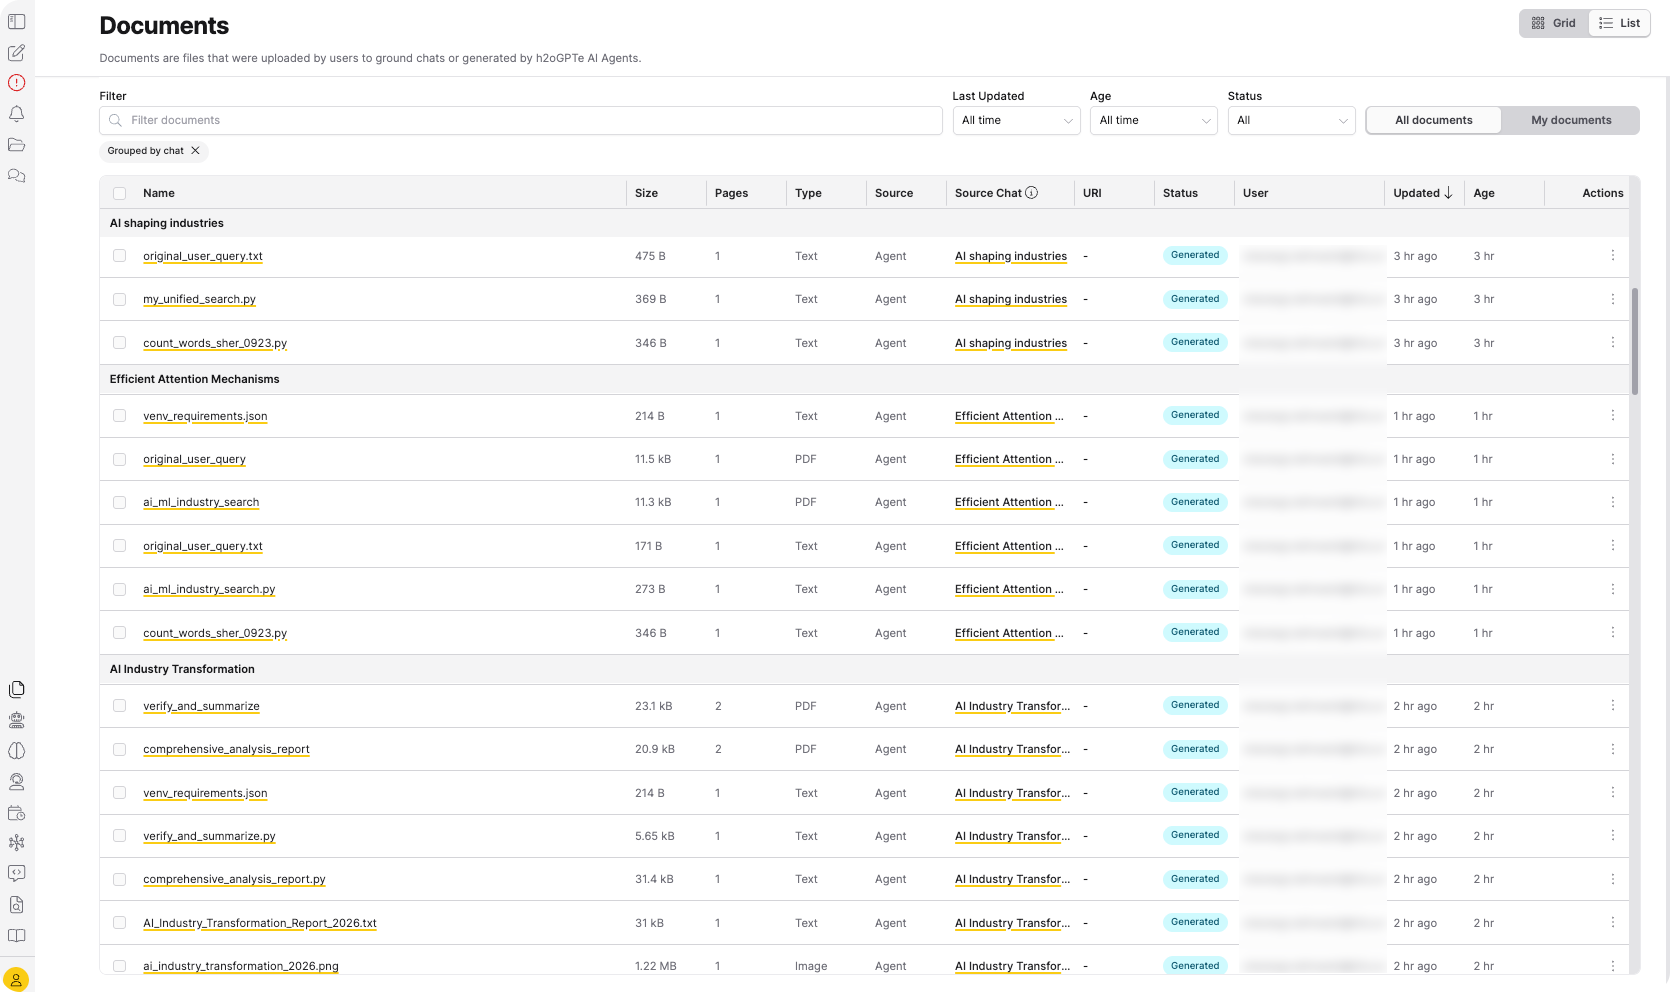Open the Status filter dropdown
Viewport: 1670px width, 992px height.
click(x=1291, y=120)
